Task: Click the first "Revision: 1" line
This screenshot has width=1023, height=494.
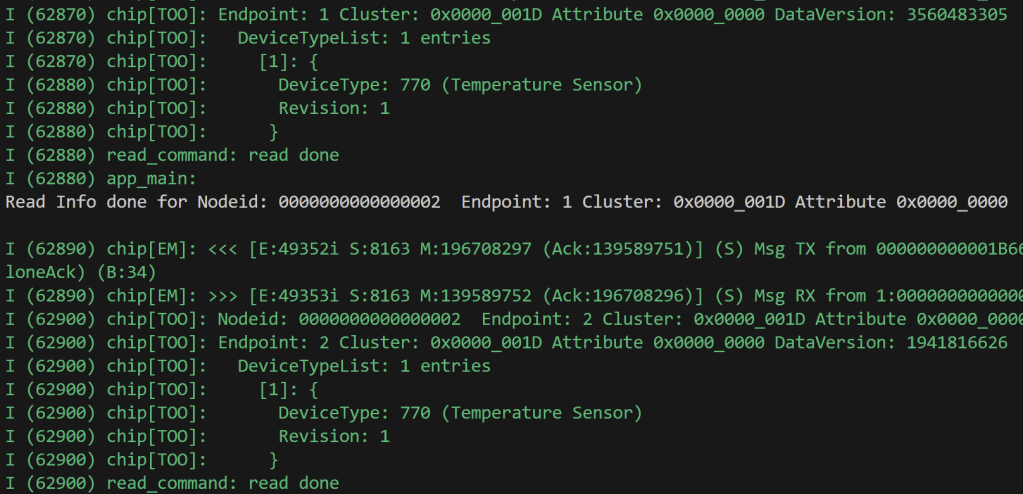Action: 334,108
